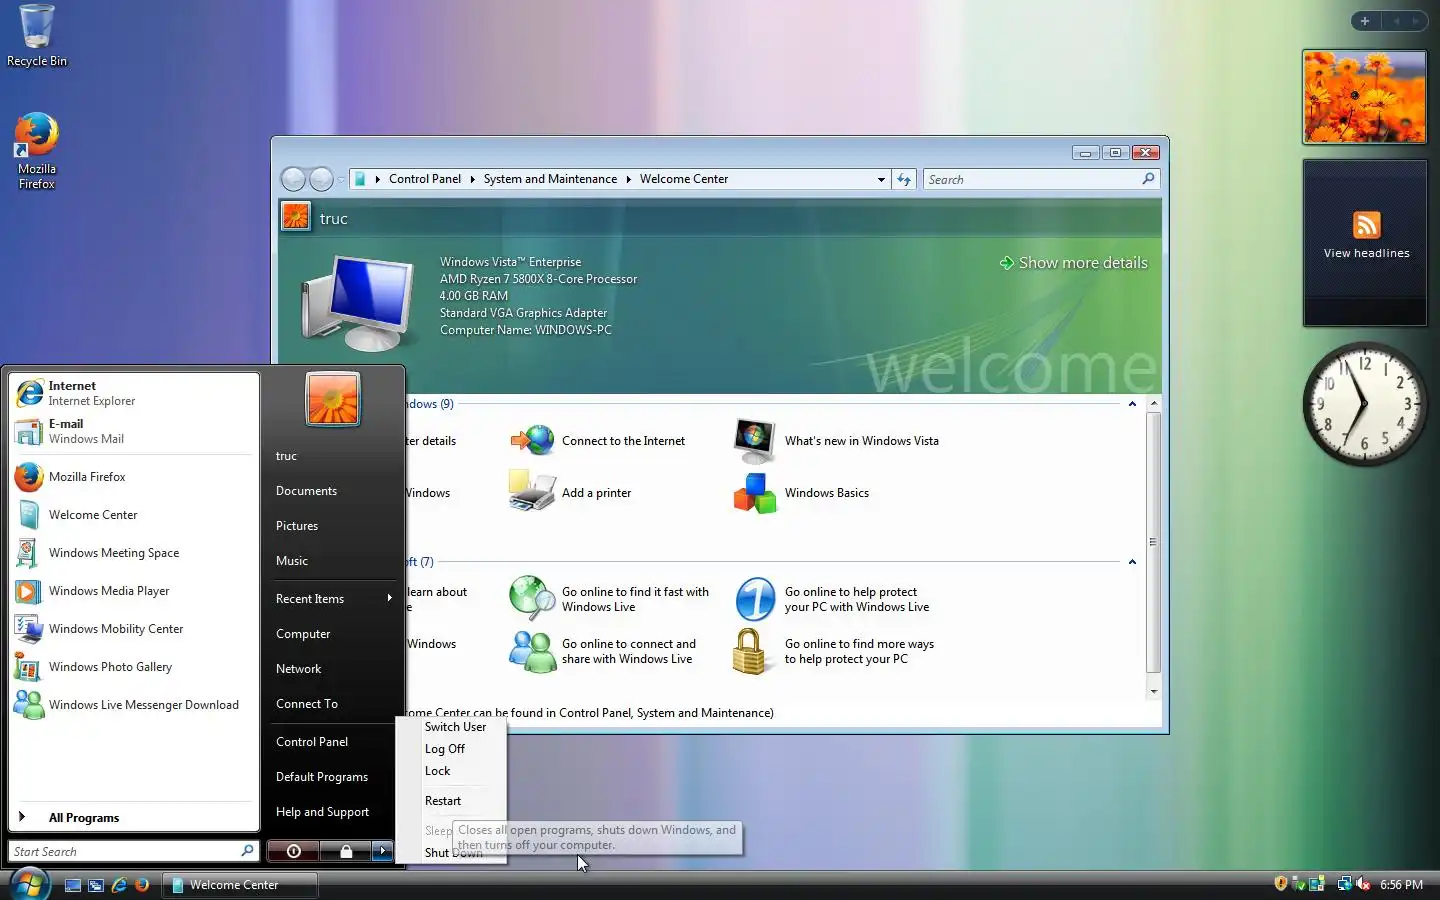Collapse the Get started with Windows section

pos(1132,404)
